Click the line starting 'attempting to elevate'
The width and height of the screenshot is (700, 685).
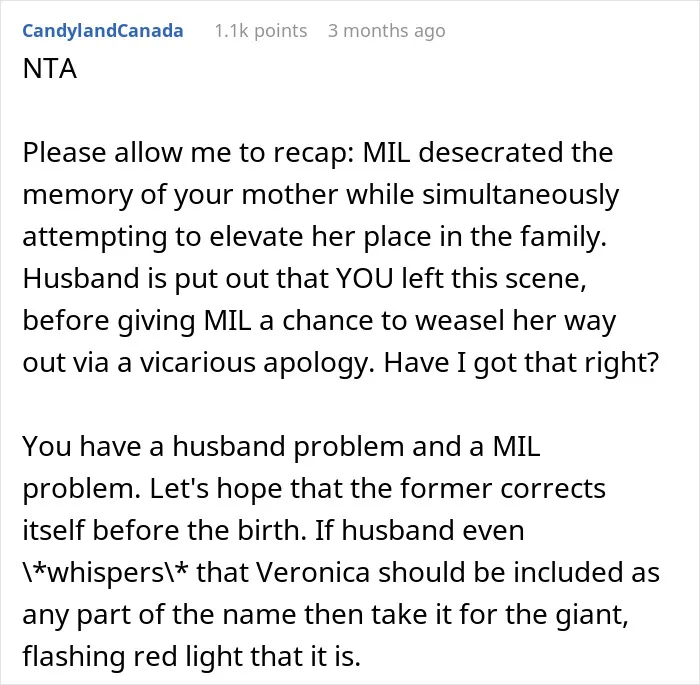pos(315,237)
